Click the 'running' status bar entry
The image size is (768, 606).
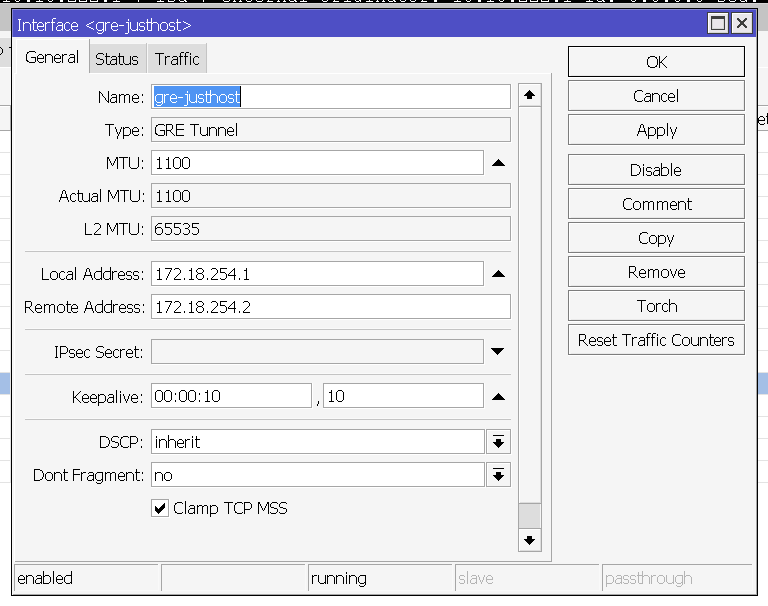point(380,578)
